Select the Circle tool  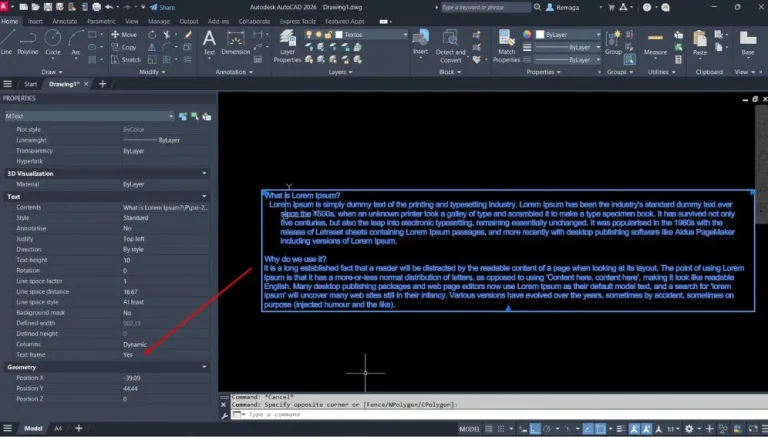click(52, 42)
